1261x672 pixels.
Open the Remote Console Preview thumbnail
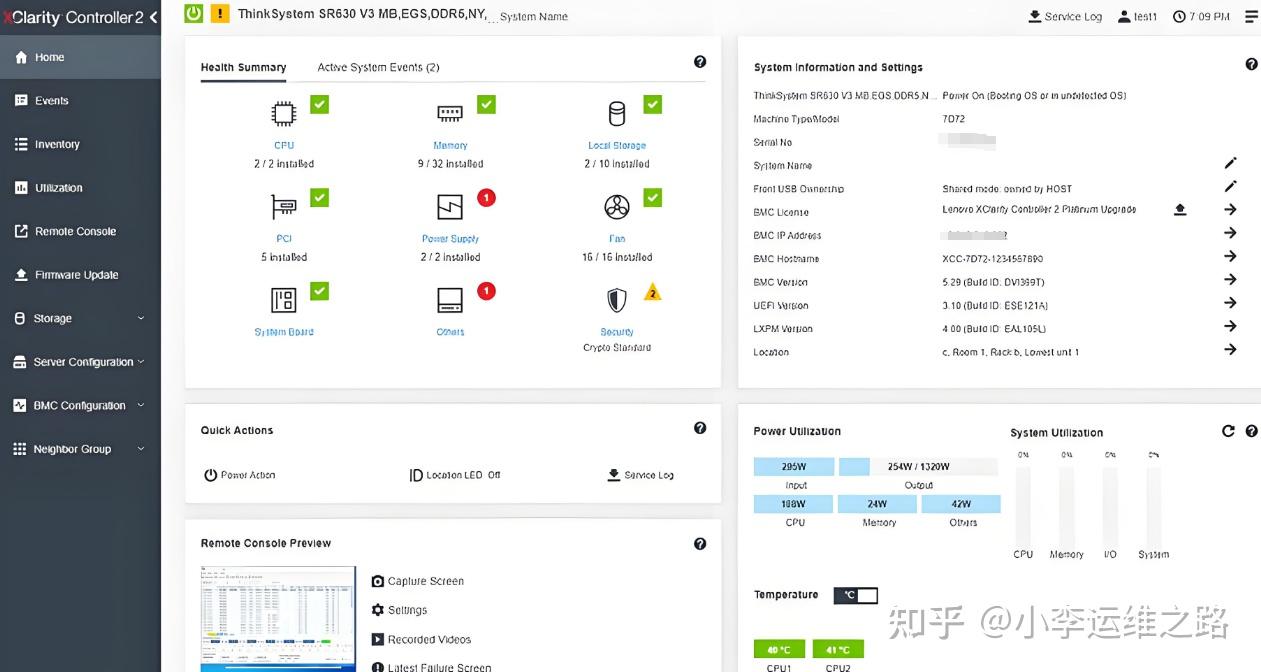[x=278, y=619]
